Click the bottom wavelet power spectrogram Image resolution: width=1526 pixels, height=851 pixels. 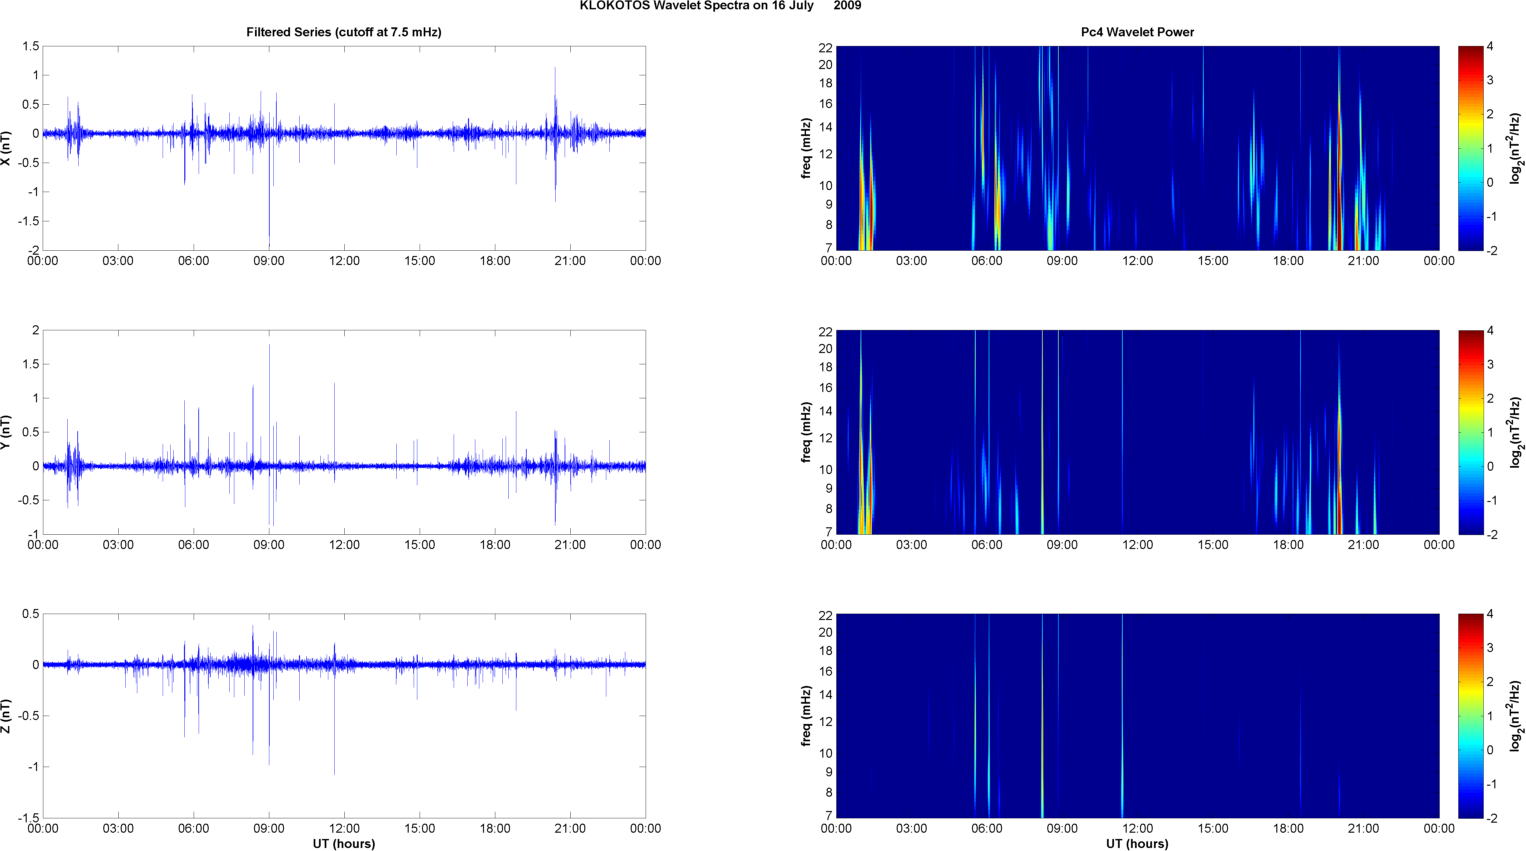pyautogui.click(x=1137, y=716)
